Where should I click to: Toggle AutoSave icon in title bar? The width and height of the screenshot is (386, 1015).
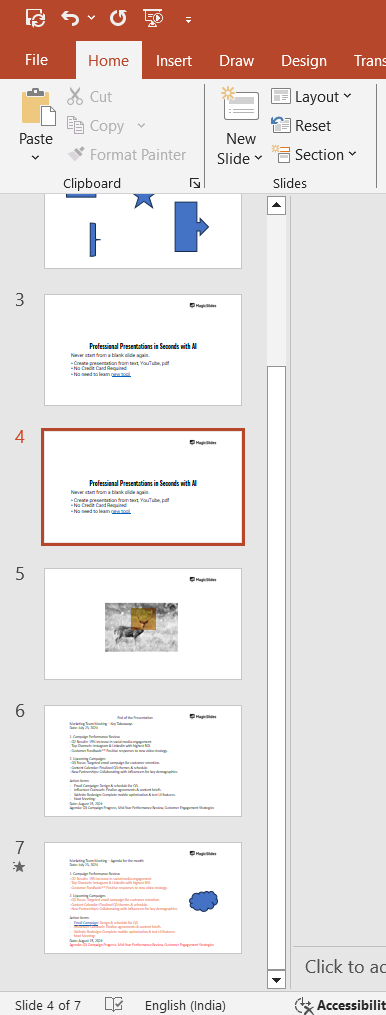click(x=35, y=18)
